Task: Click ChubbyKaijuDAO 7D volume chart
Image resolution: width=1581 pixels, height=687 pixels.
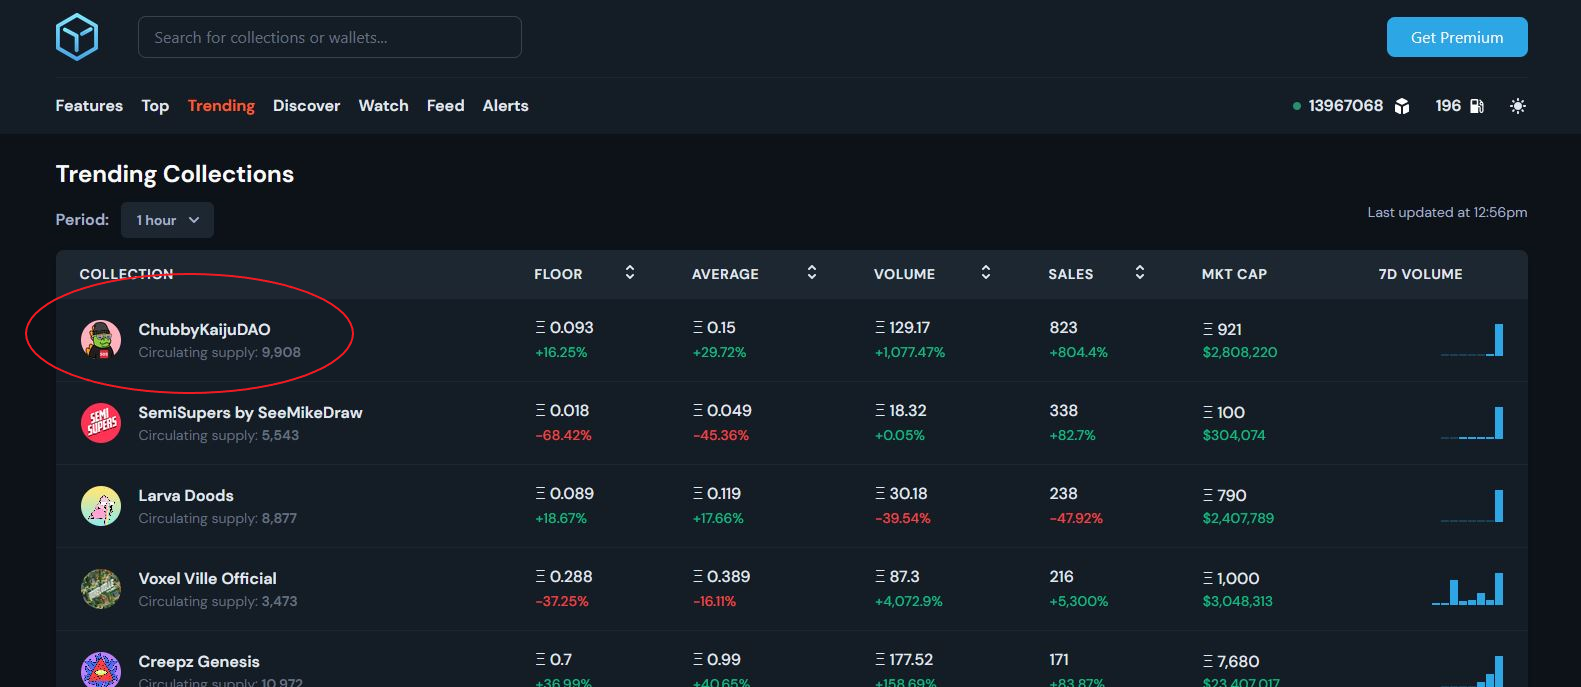Action: coord(1472,340)
